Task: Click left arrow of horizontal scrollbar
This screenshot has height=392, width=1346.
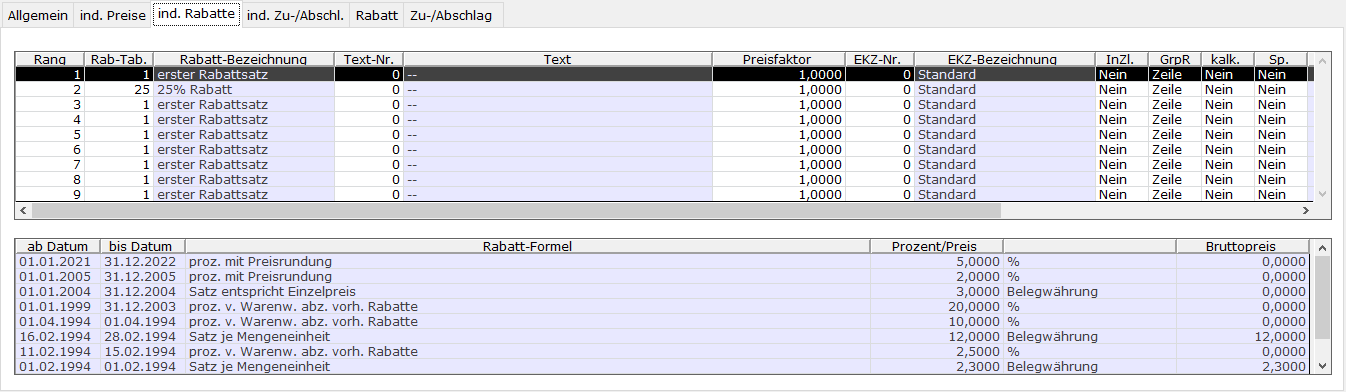Action: 23,211
